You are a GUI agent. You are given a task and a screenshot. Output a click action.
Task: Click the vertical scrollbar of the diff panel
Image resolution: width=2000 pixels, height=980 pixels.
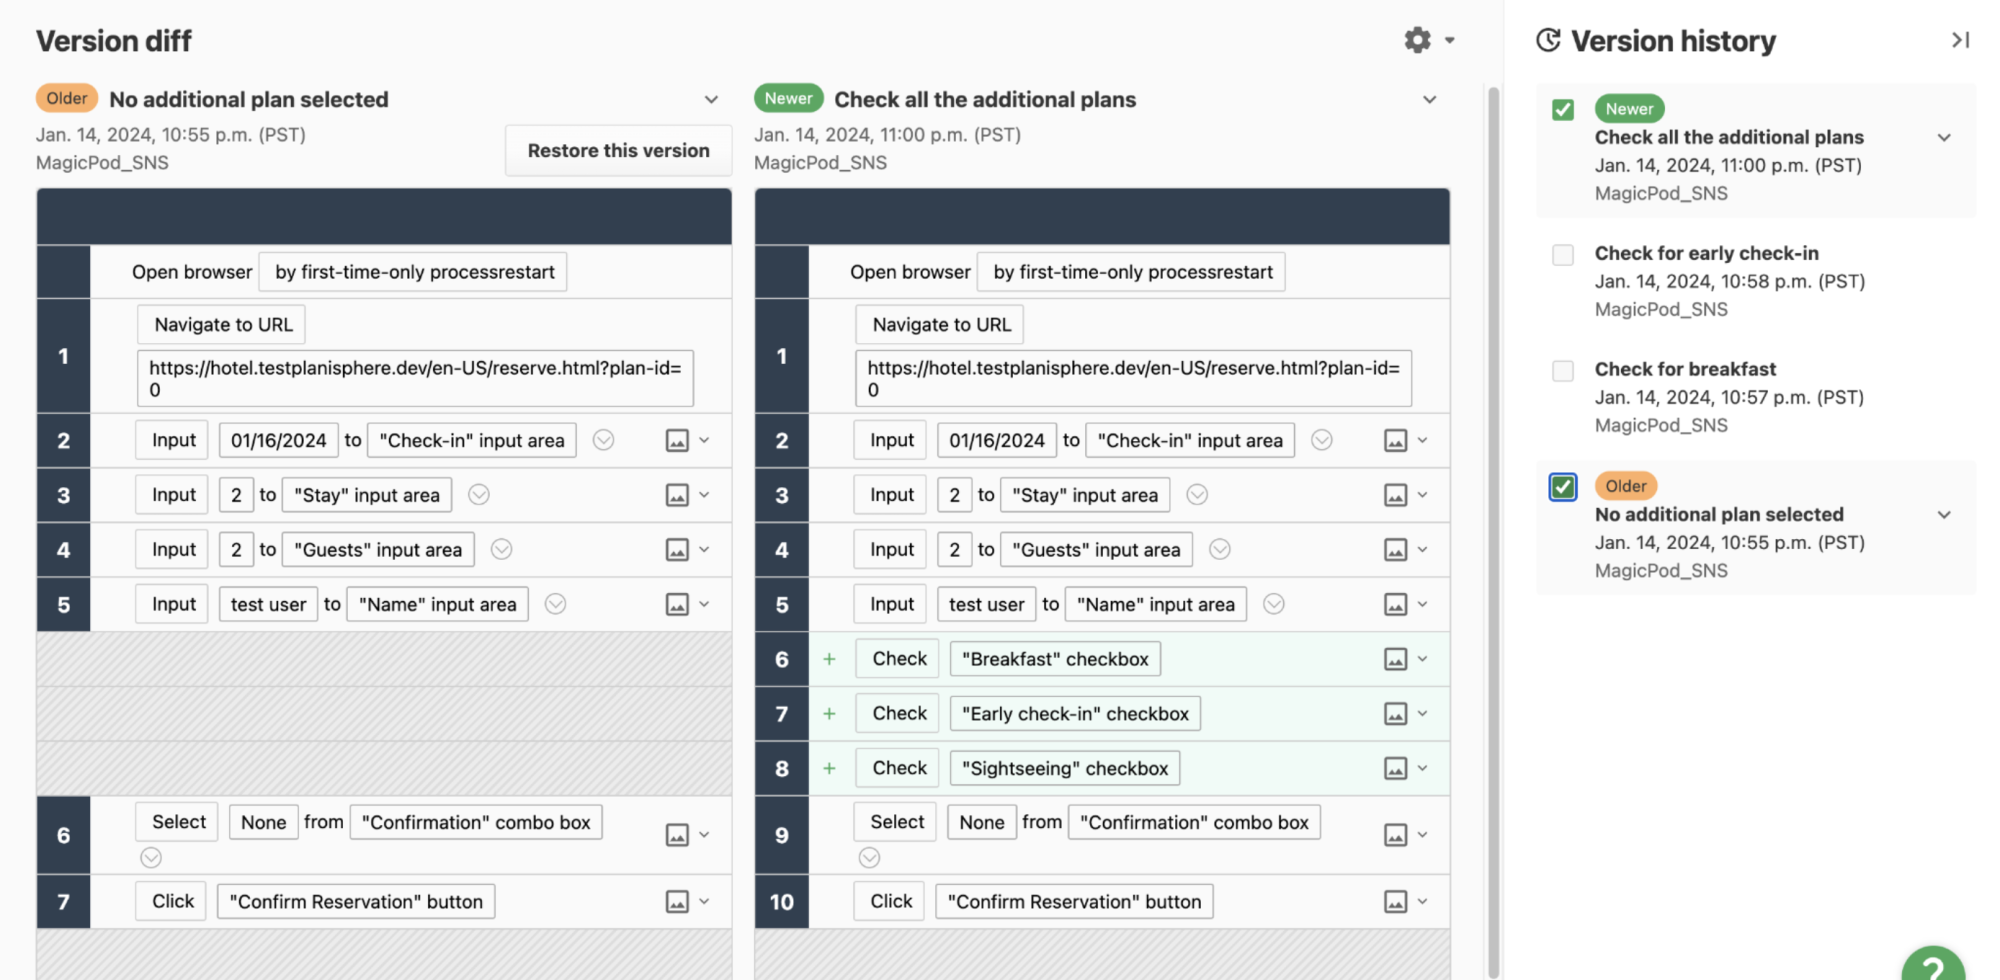[x=1493, y=500]
